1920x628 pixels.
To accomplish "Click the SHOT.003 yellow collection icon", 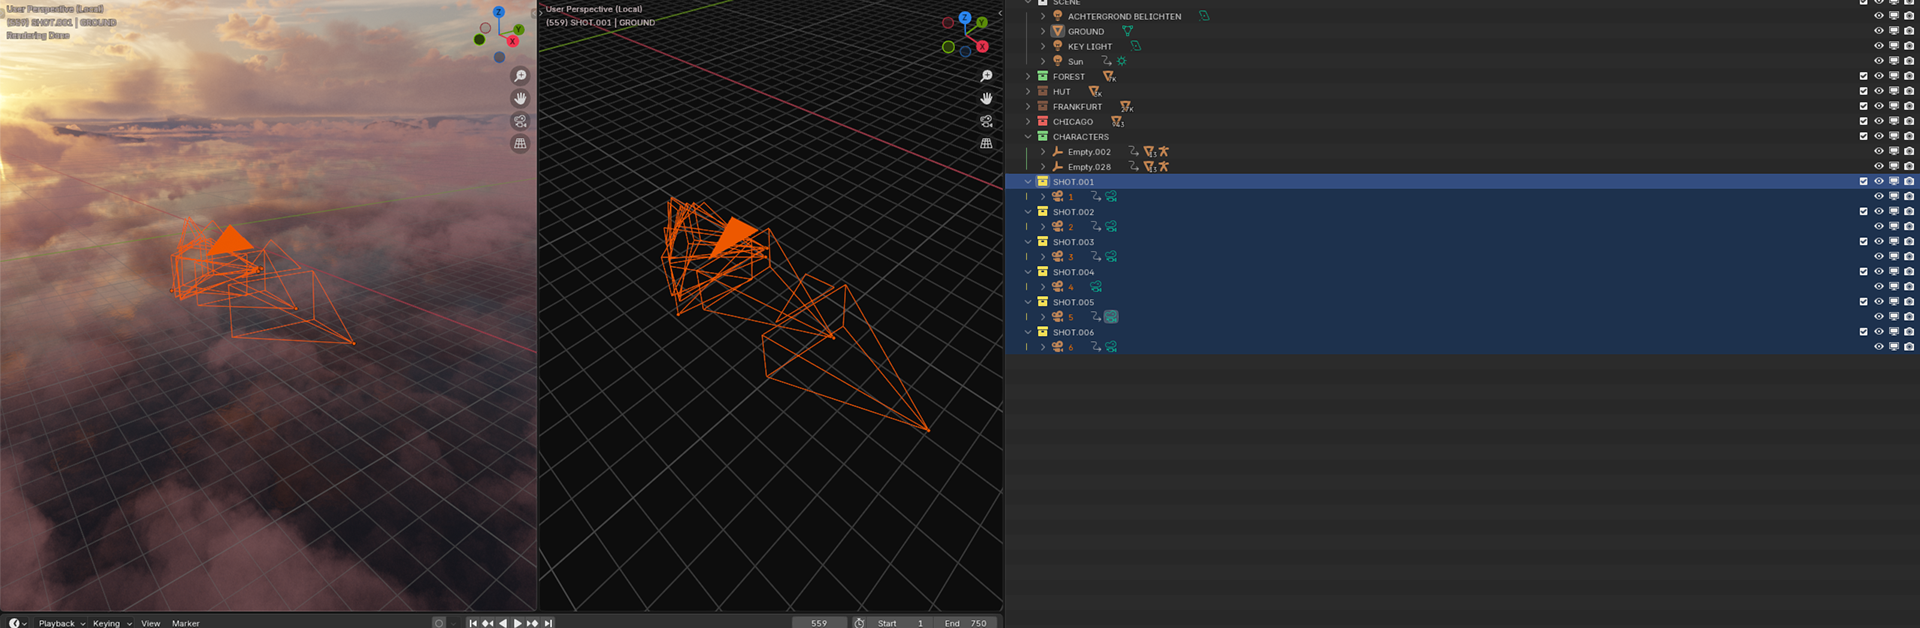I will click(1043, 242).
